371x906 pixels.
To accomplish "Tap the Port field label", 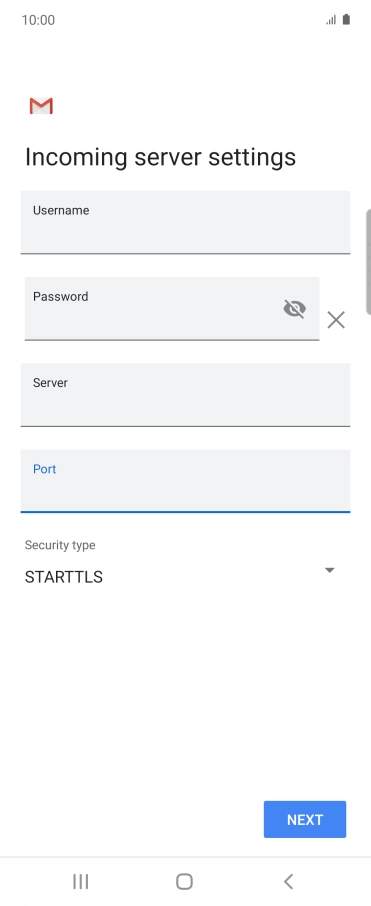I will 44,469.
